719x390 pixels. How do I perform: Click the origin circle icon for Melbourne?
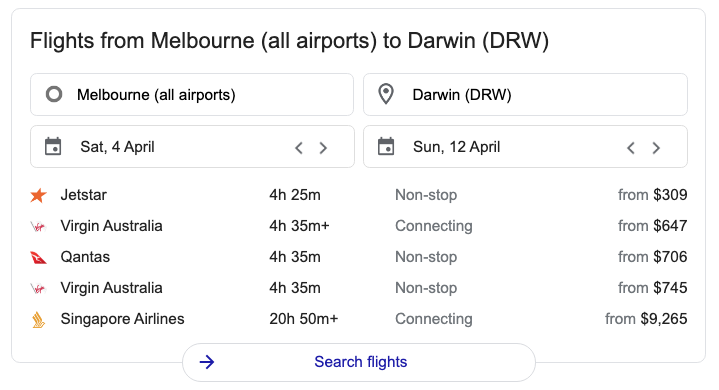pyautogui.click(x=54, y=94)
